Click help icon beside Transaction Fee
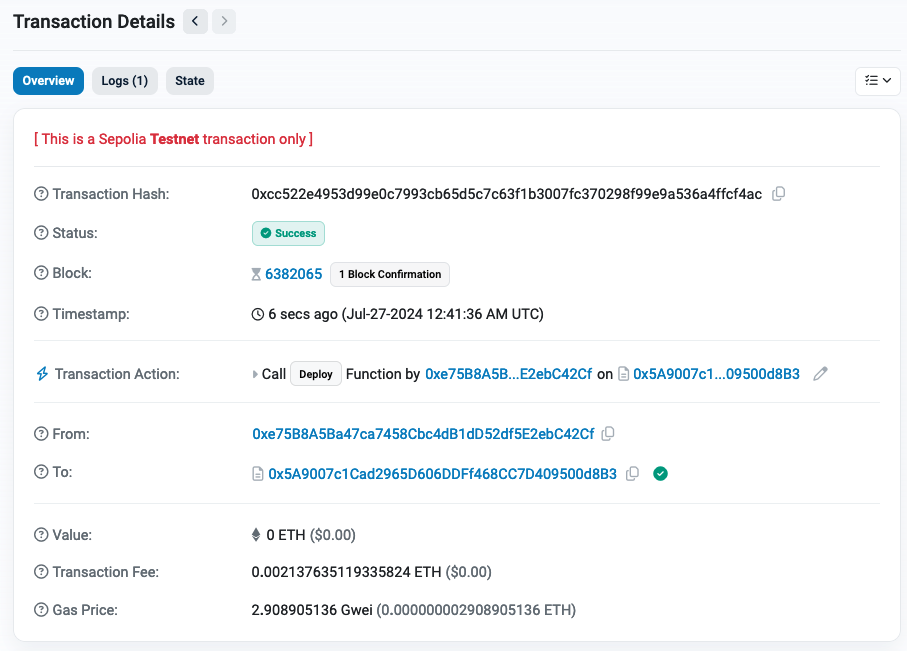907x651 pixels. (x=41, y=572)
